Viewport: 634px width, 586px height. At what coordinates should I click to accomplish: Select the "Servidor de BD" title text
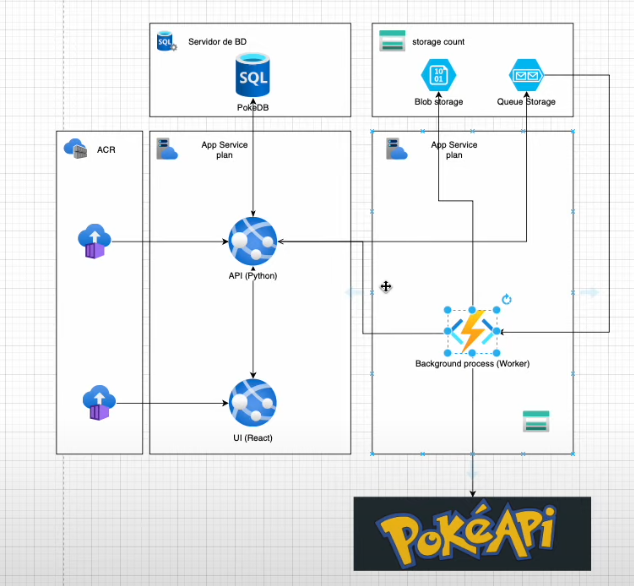[x=219, y=42]
